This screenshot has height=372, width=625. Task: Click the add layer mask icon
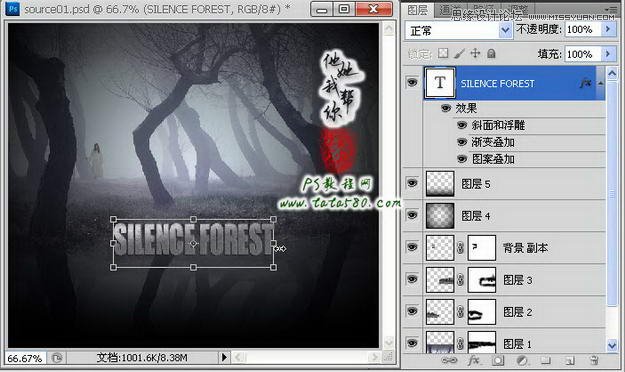coord(497,360)
